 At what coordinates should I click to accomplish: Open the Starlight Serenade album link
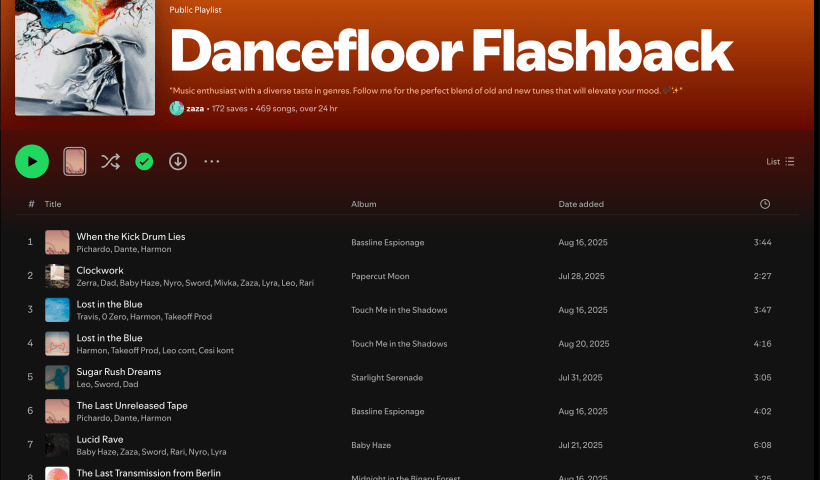pos(387,378)
